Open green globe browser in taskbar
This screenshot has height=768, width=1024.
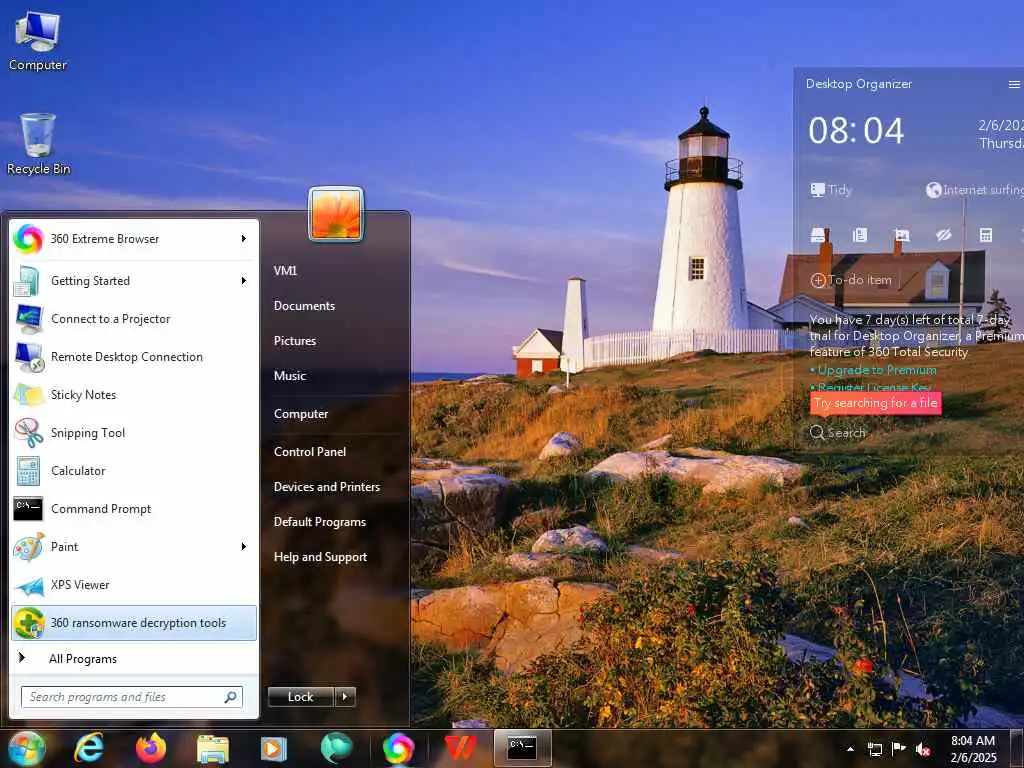click(336, 748)
